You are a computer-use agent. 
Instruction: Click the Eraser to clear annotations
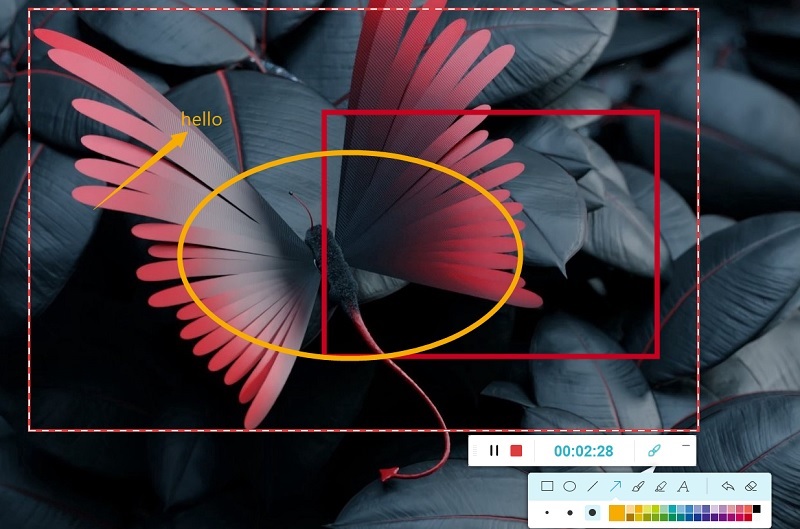pos(752,487)
